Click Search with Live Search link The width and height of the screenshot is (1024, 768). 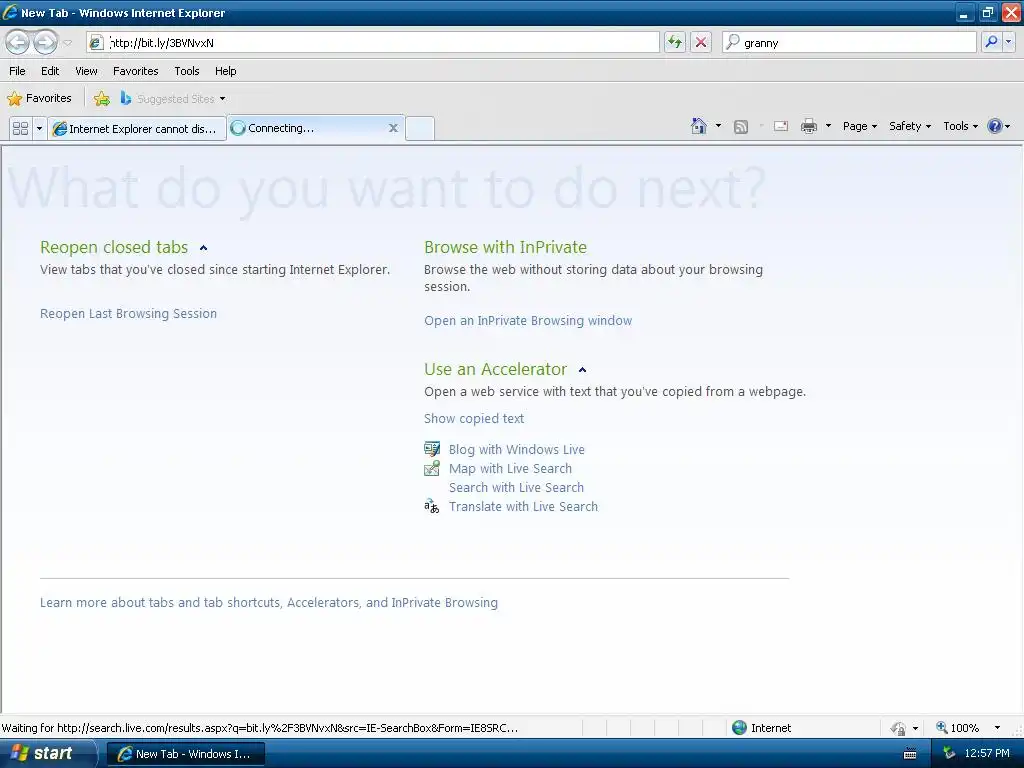(x=516, y=487)
